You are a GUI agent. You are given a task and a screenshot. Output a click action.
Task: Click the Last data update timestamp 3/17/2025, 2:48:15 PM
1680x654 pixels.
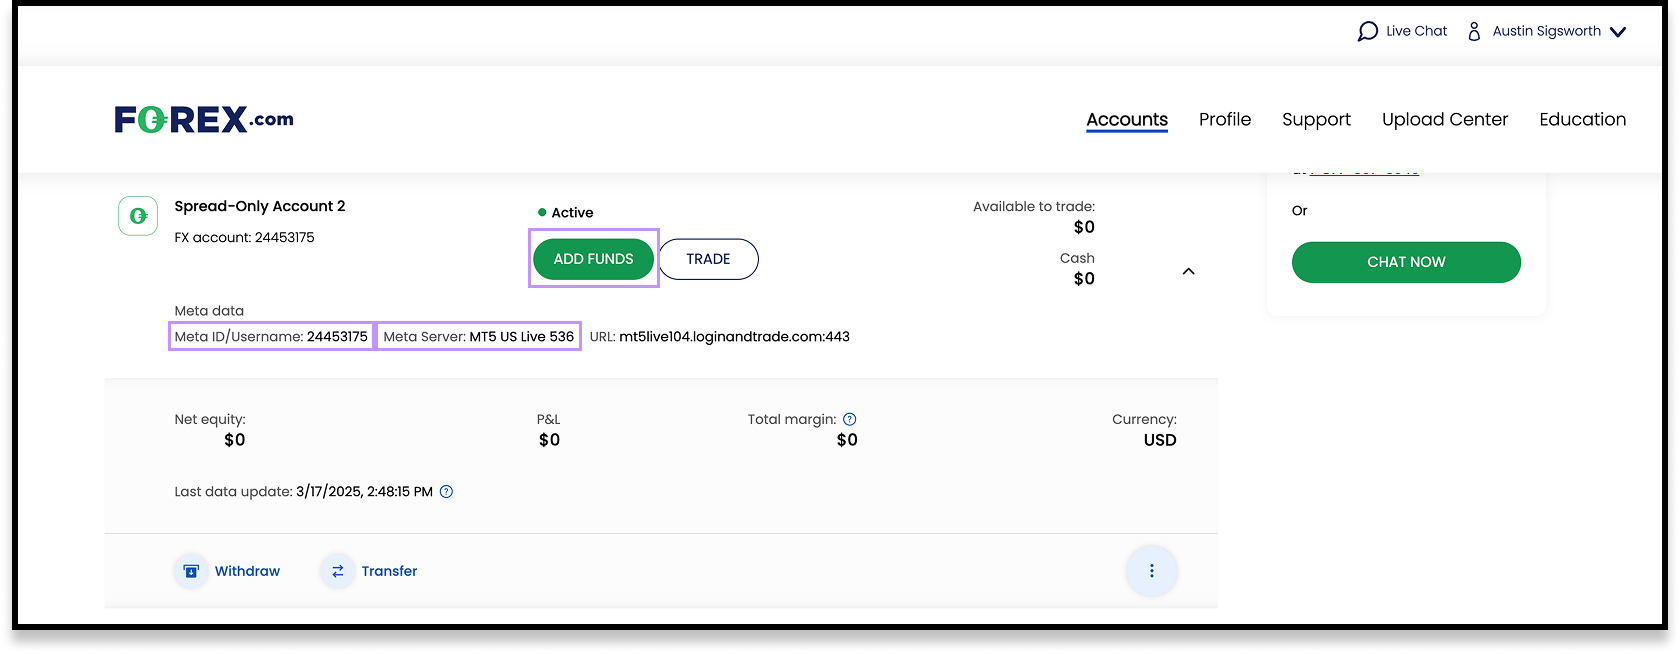[364, 492]
